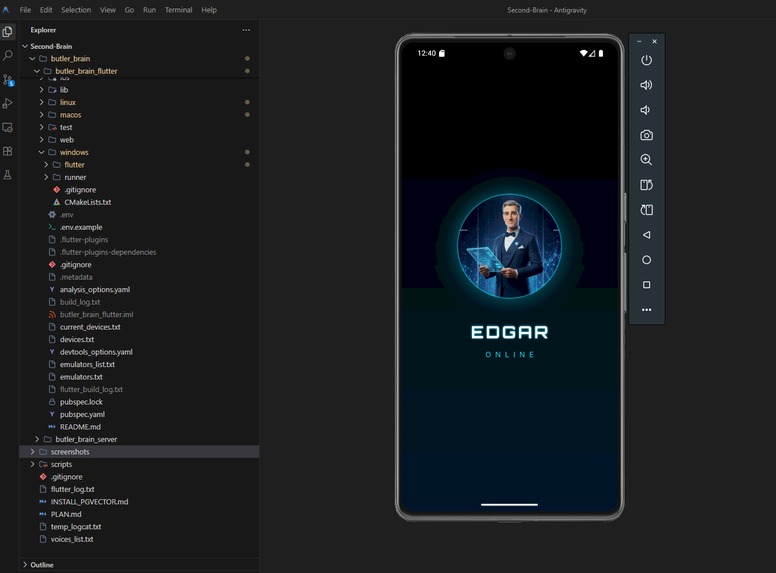Collapse the butler_brain folder

click(139, 58)
